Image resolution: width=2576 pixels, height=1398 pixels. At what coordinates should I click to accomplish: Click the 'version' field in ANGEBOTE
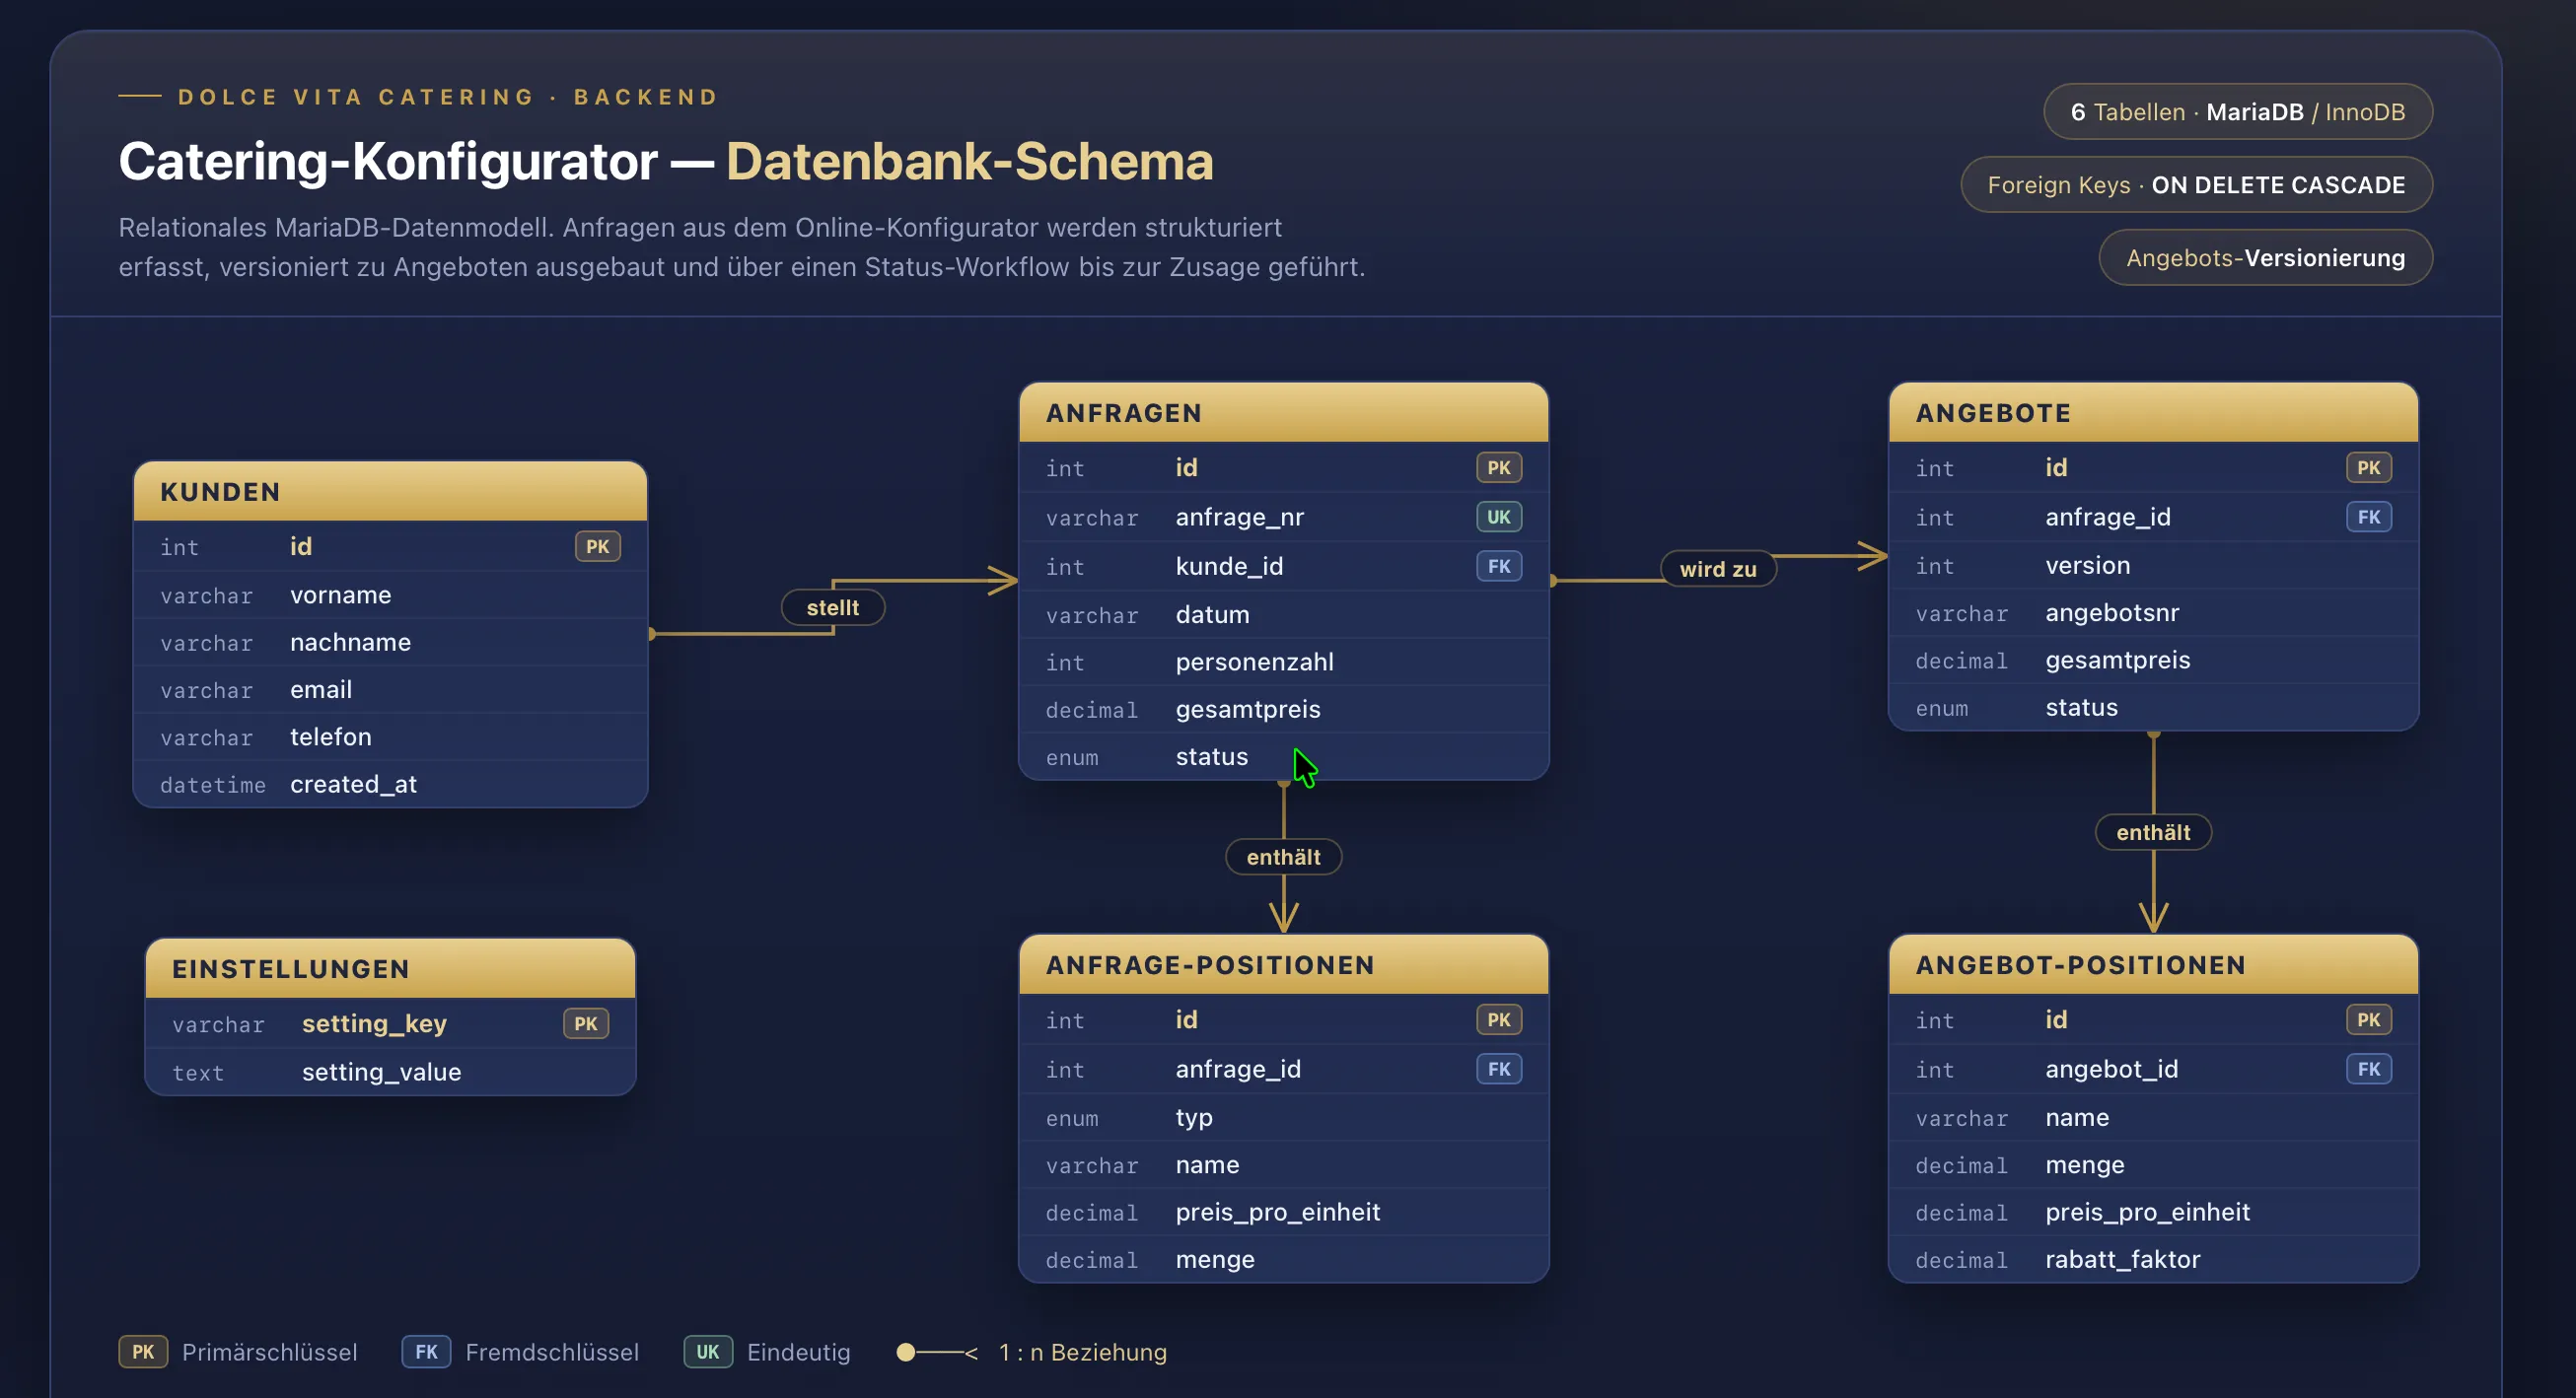point(2153,565)
